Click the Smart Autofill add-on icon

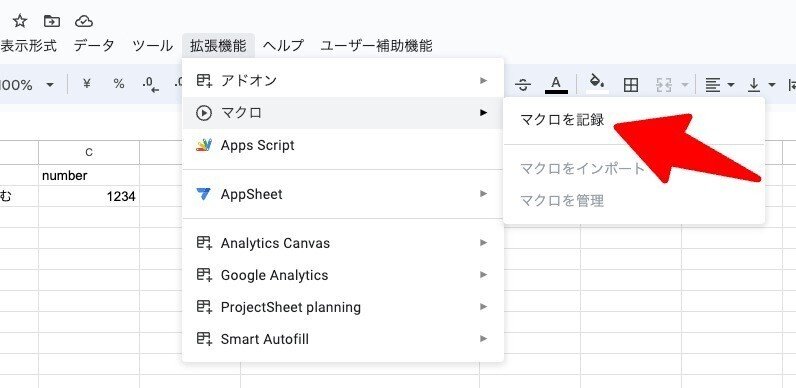tap(204, 339)
